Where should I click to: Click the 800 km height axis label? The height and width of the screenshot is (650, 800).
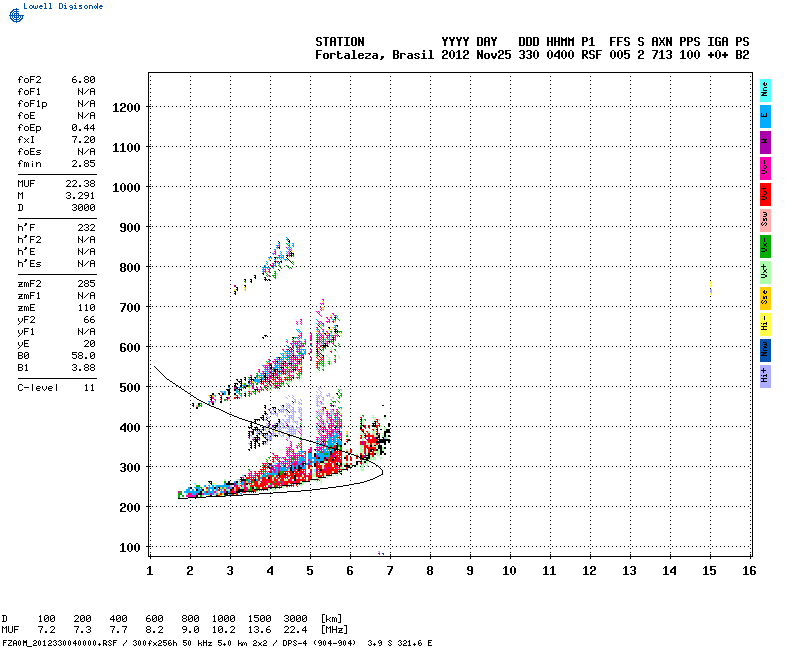tap(130, 267)
